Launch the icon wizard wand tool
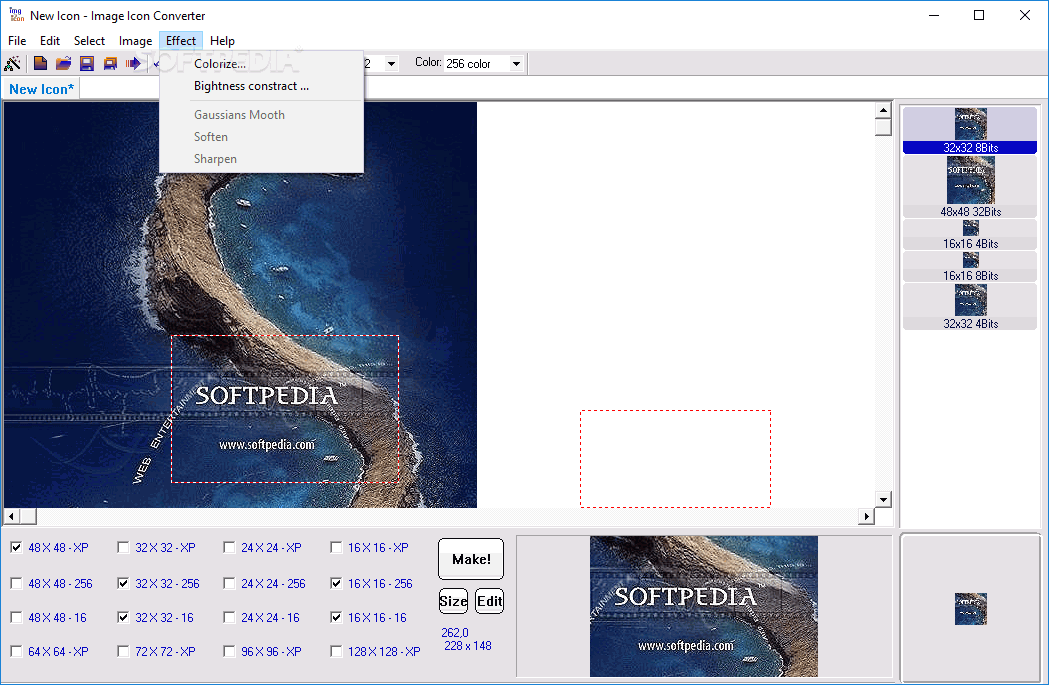1049x685 pixels. coord(13,64)
